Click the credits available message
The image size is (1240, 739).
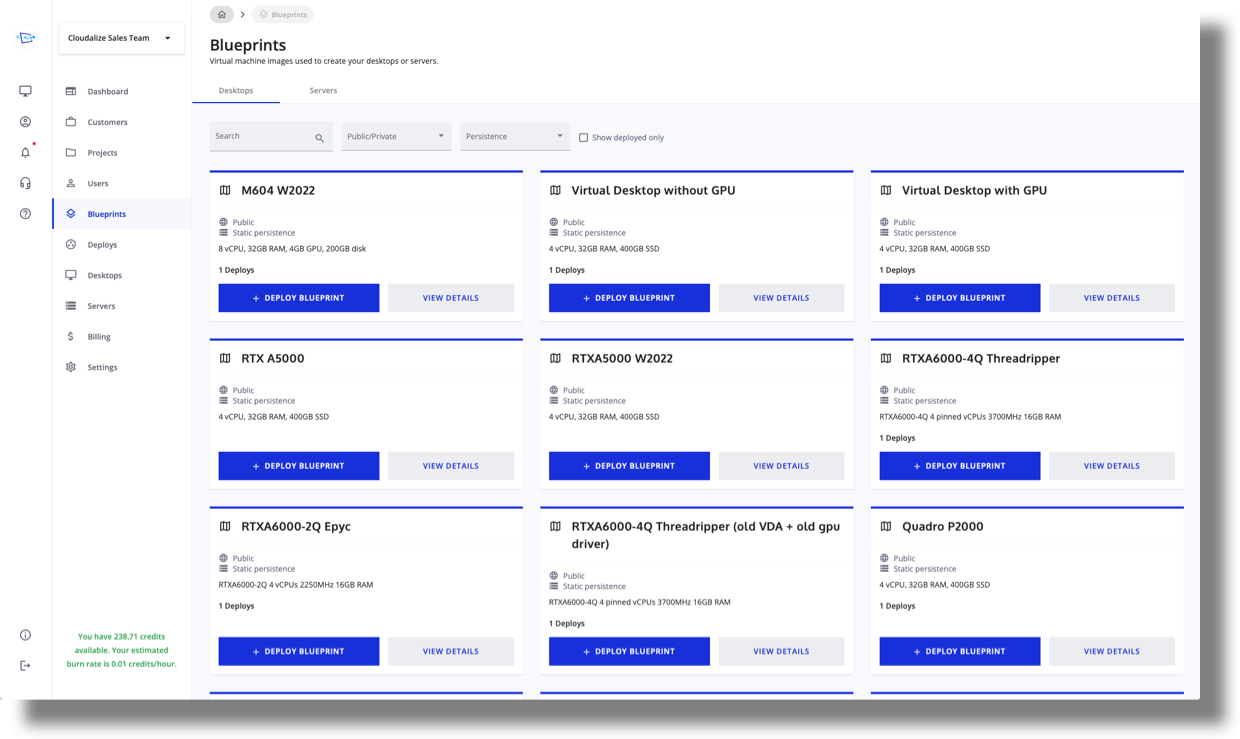pyautogui.click(x=121, y=650)
